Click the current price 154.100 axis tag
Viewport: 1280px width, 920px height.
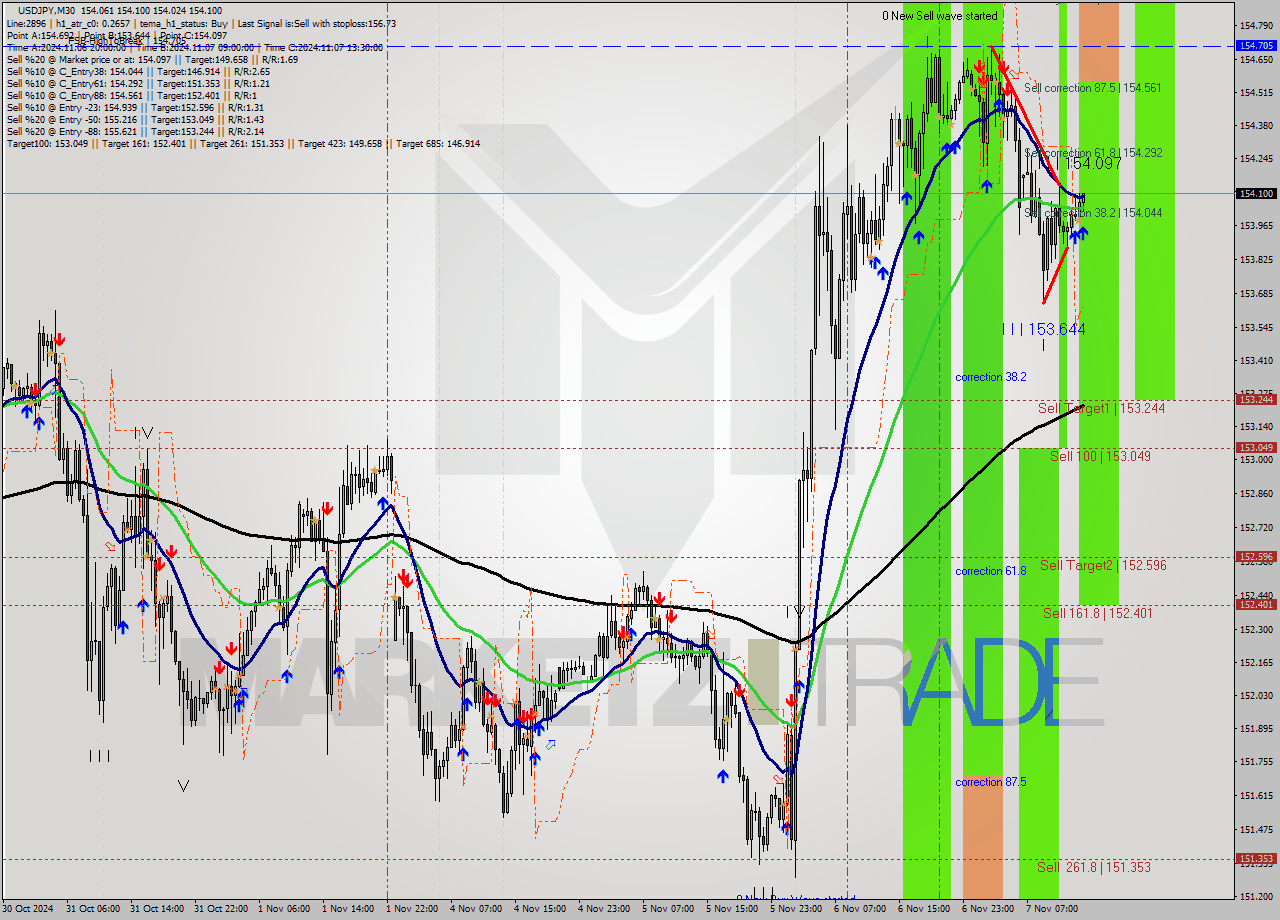tap(1257, 193)
